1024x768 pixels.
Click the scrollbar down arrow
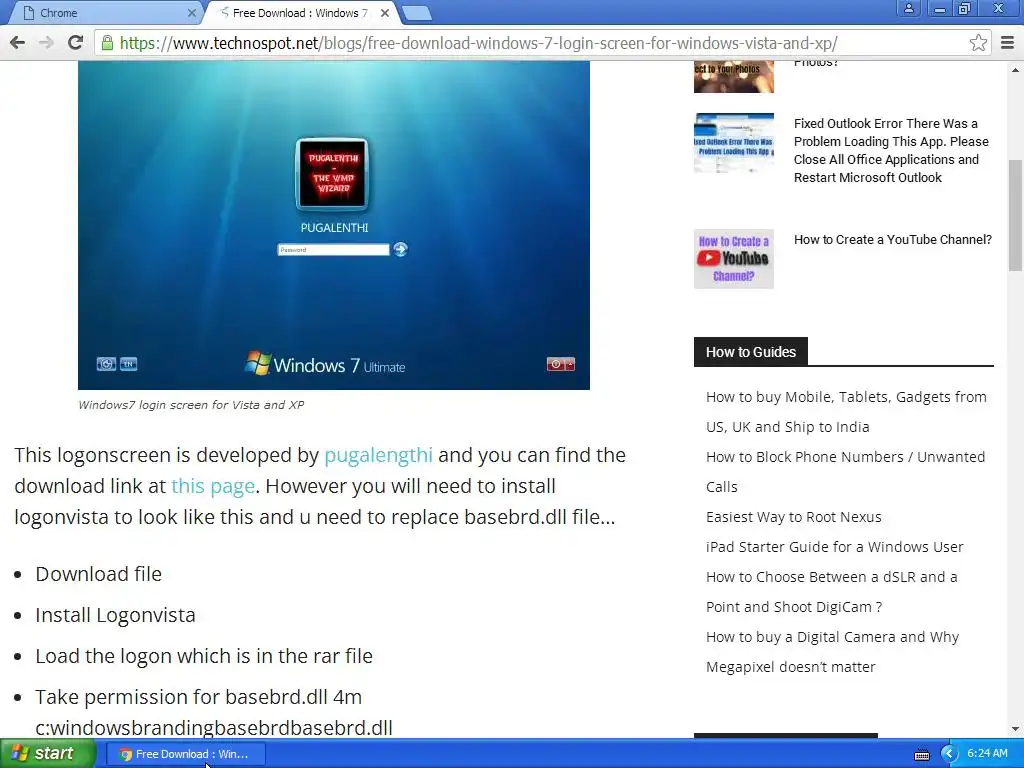coord(1016,729)
